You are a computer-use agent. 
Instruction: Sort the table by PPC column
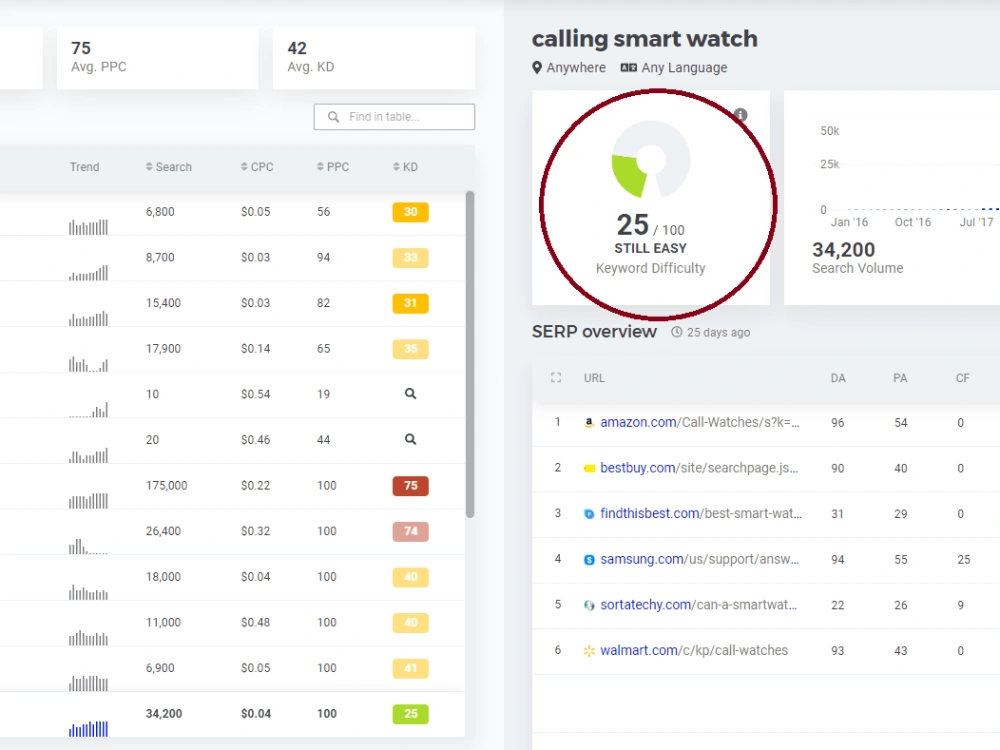(x=333, y=167)
